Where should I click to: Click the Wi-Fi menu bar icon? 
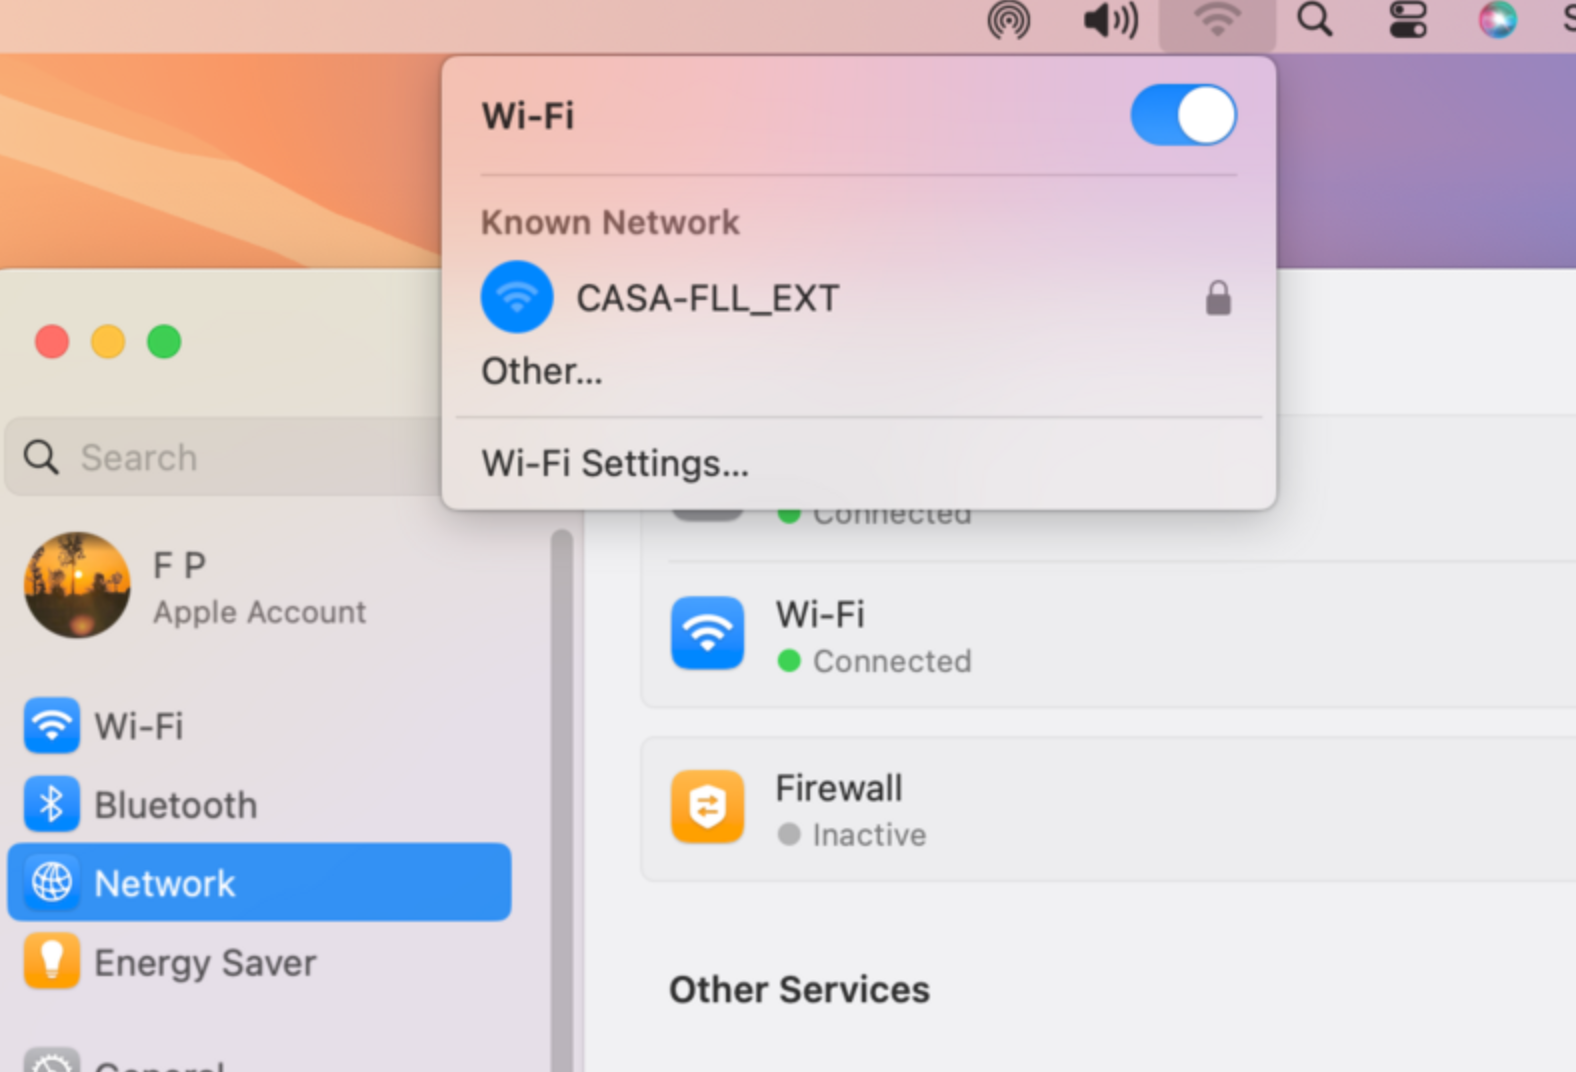(1217, 21)
